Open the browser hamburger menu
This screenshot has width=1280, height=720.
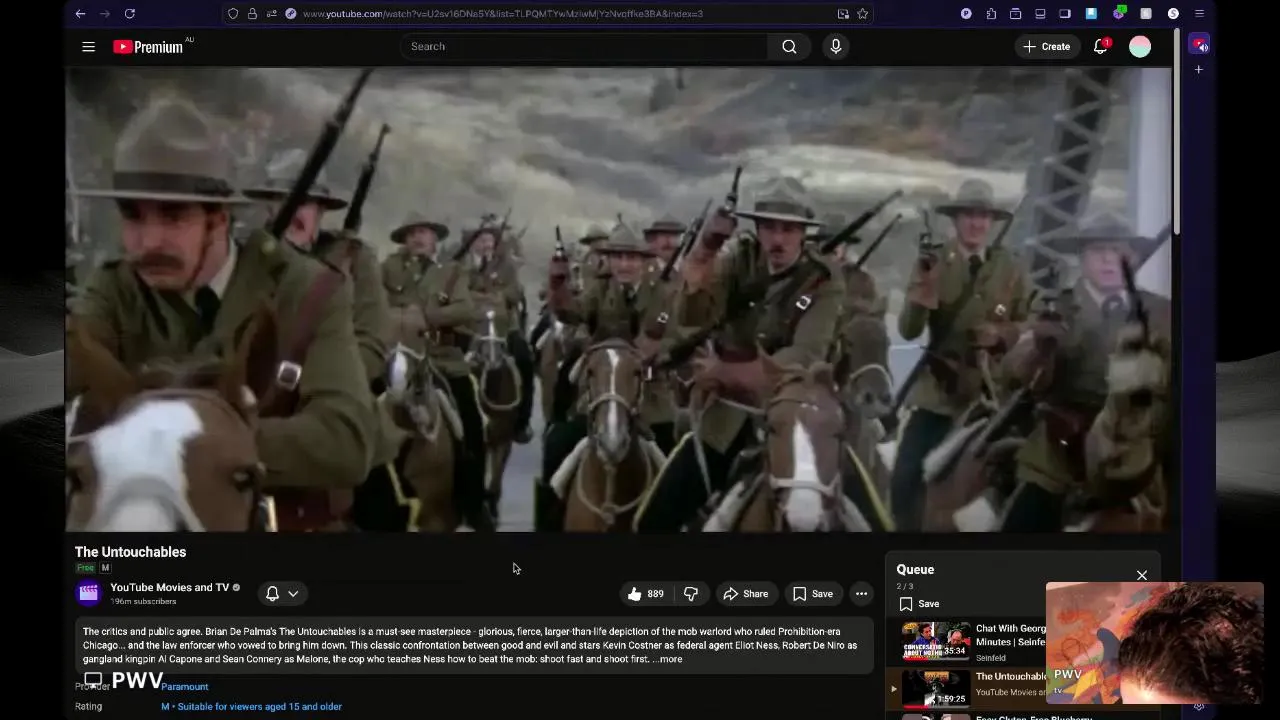click(x=1199, y=14)
